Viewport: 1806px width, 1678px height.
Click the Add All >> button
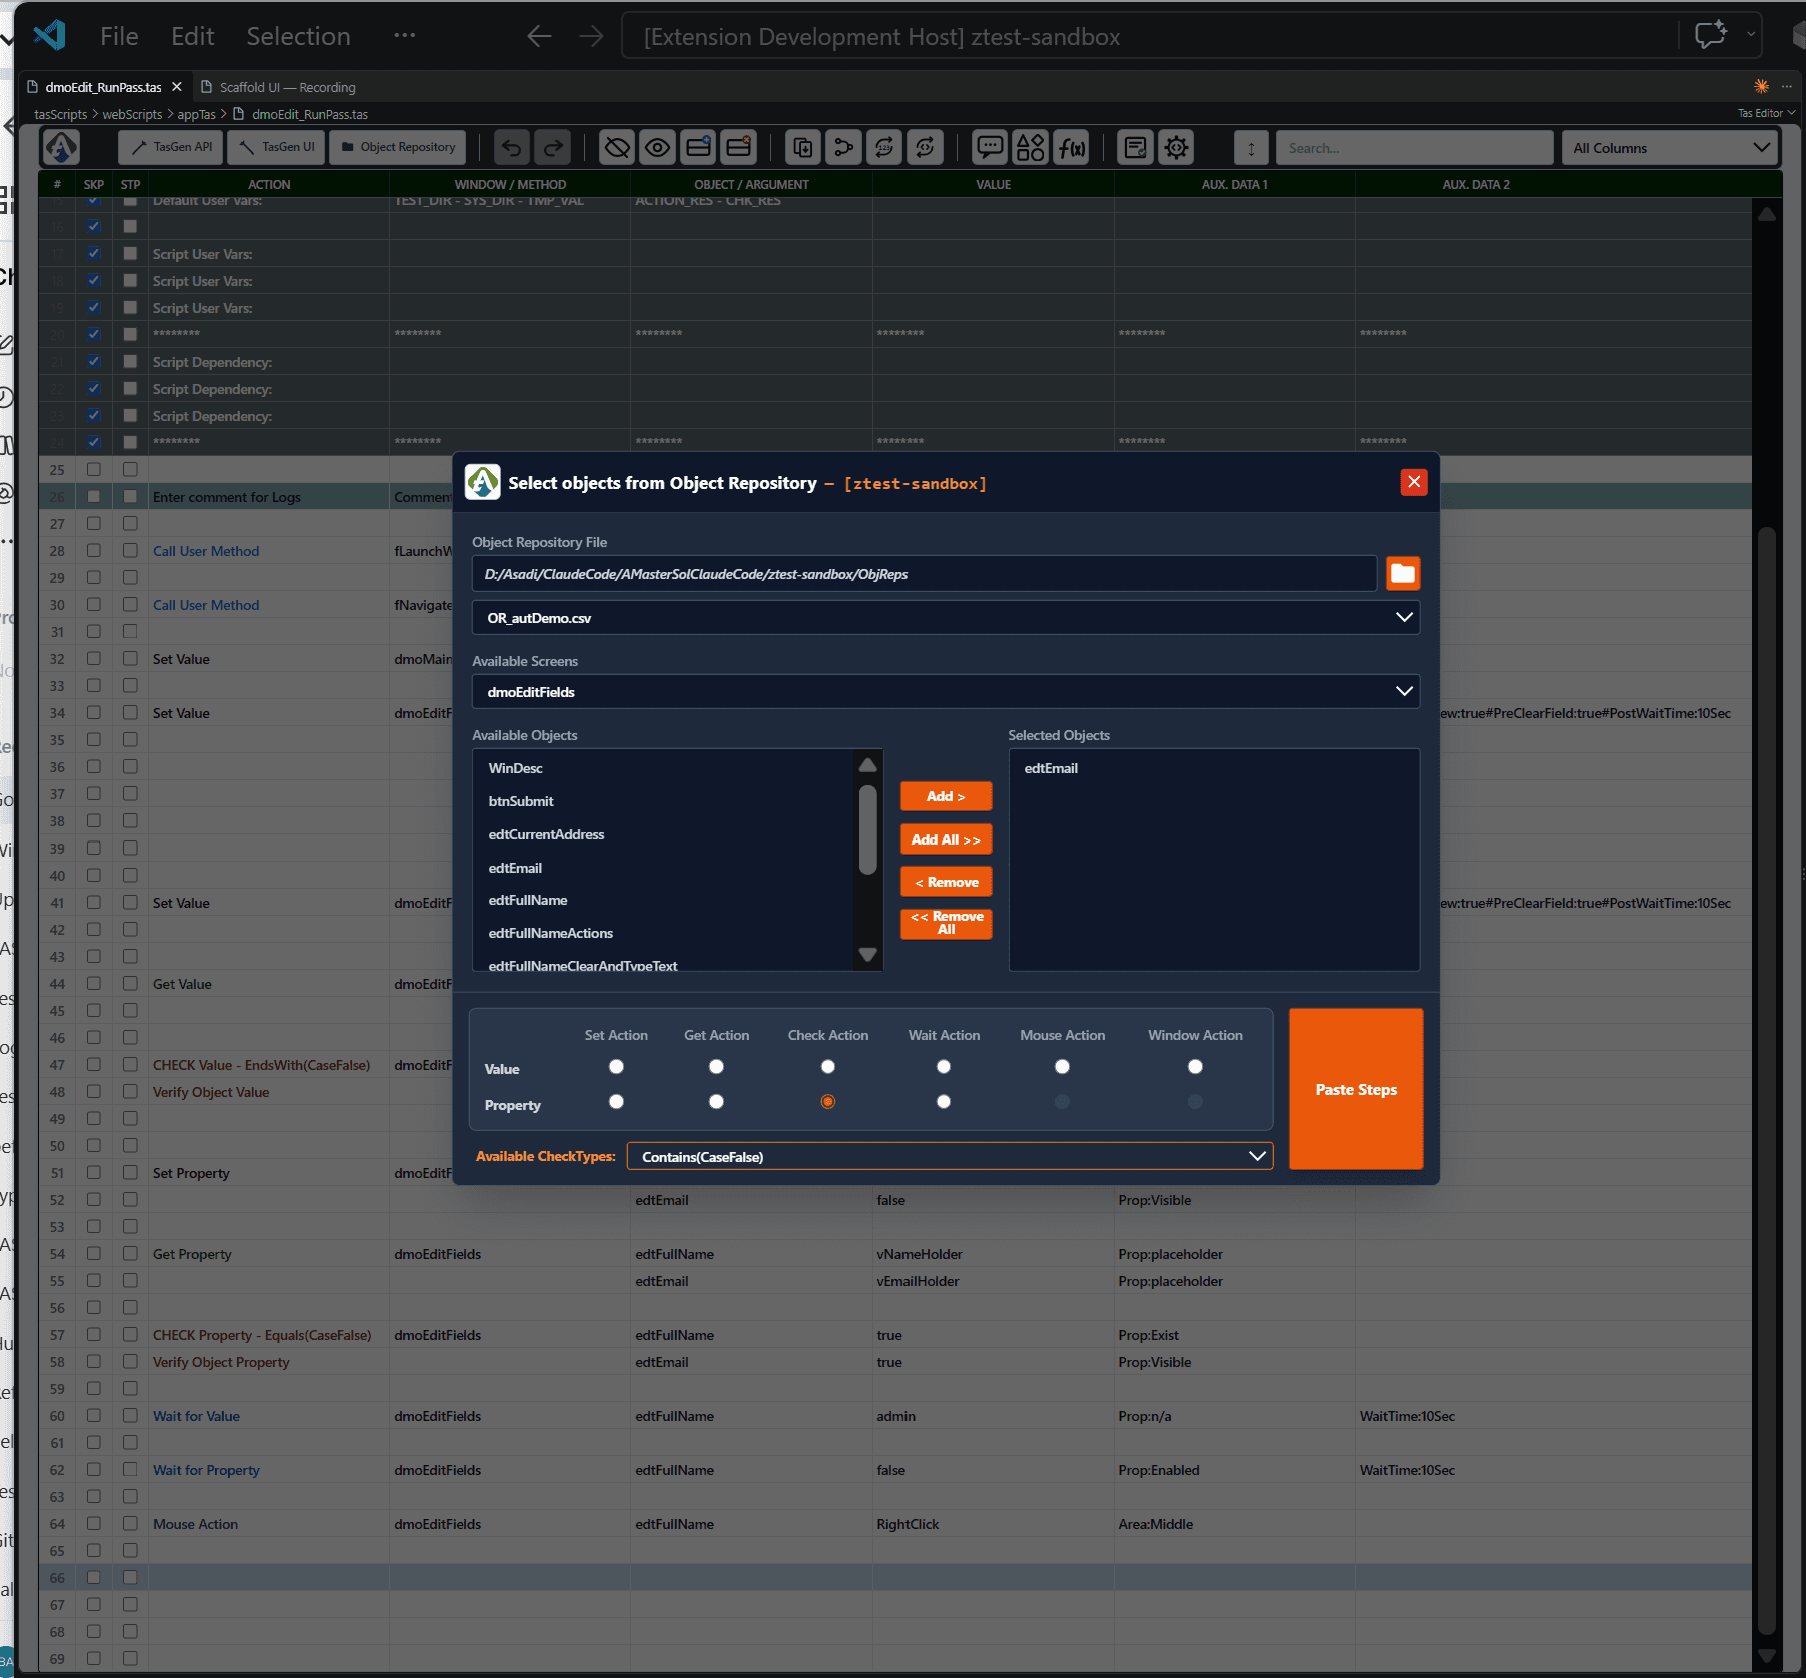[x=946, y=840]
